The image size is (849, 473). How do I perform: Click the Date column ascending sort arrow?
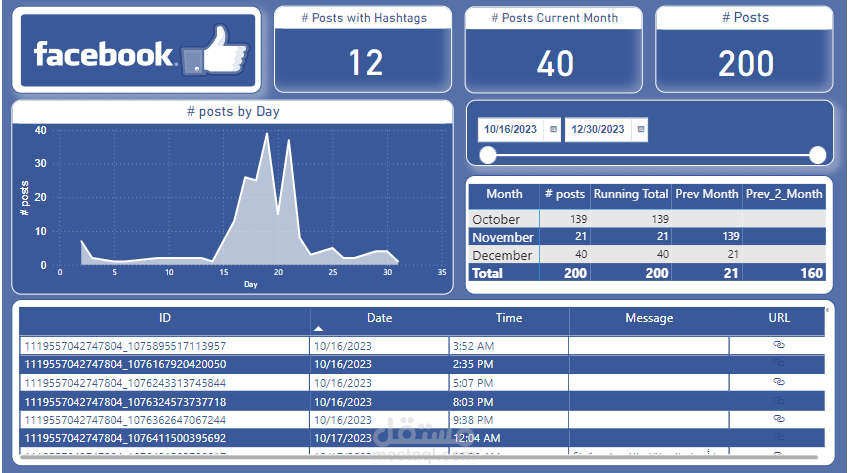[x=318, y=329]
